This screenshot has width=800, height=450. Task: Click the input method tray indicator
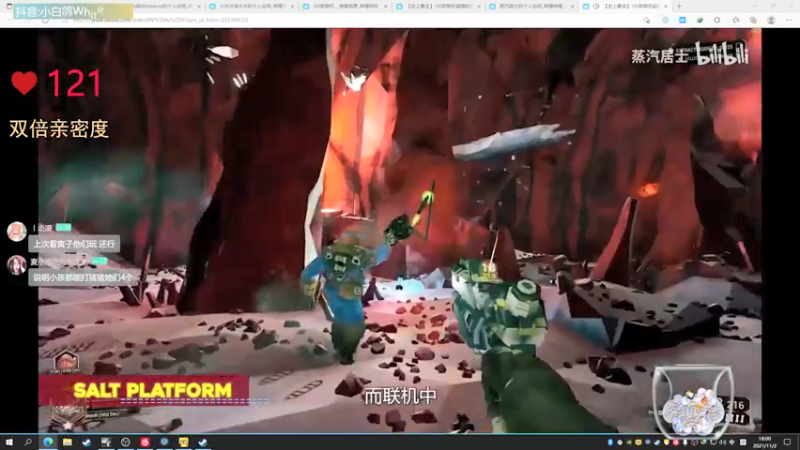click(x=732, y=442)
